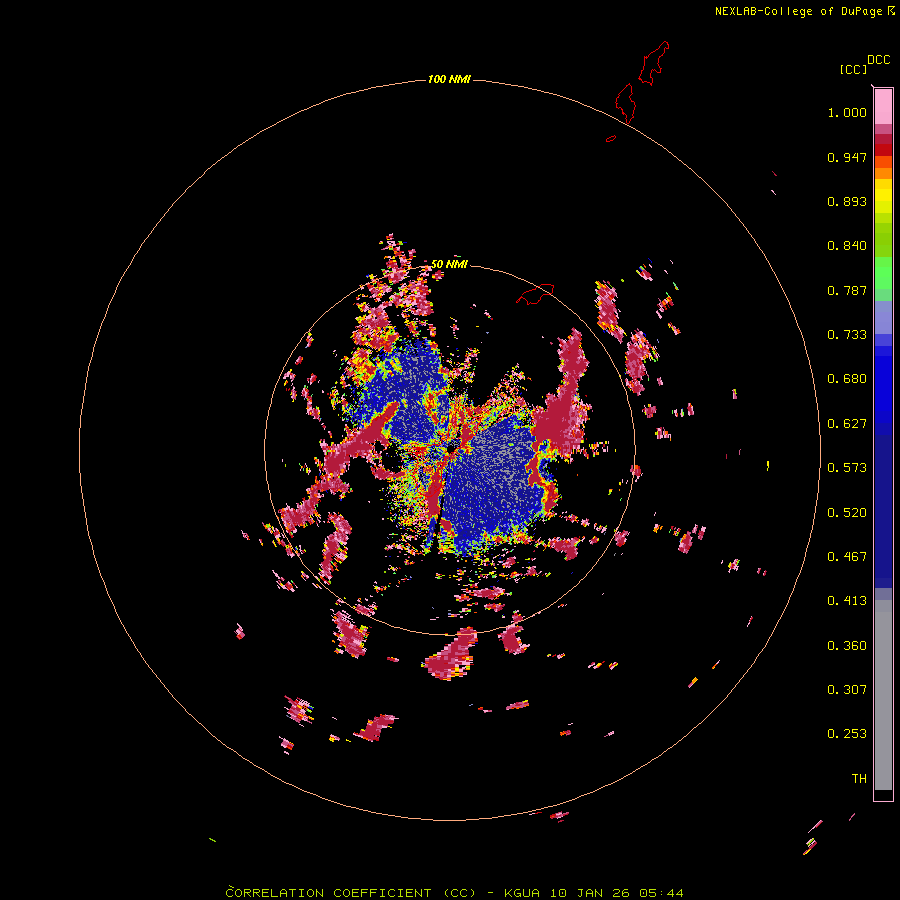Screen dimensions: 900x900
Task: Pick the light pink swatch atop the colorbar
Action: click(x=883, y=107)
